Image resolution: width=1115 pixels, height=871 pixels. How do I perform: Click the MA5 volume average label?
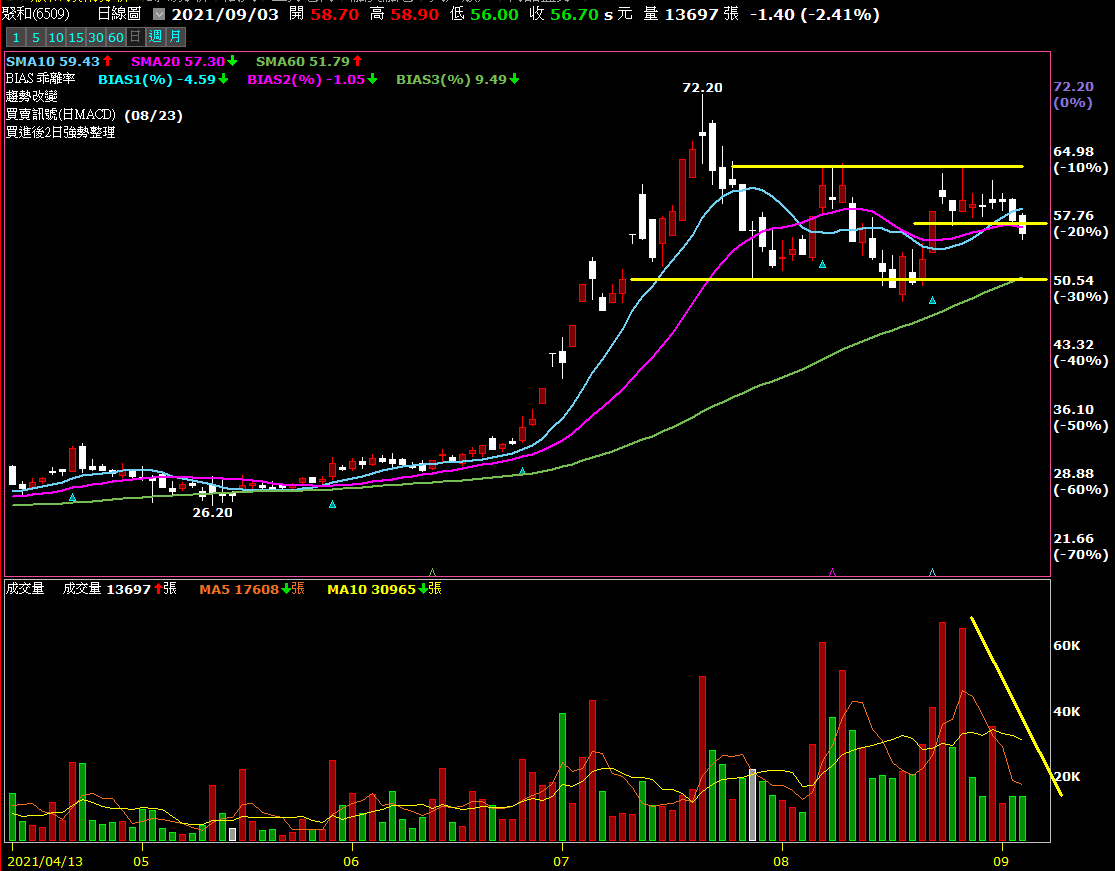[239, 589]
